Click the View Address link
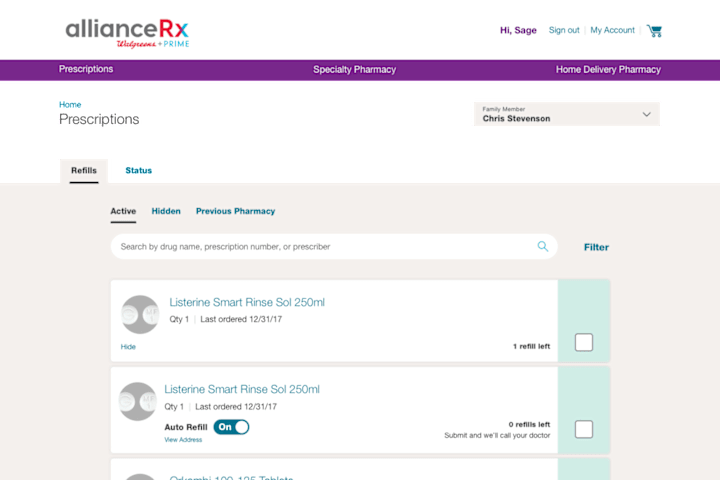The image size is (720, 480). (183, 440)
